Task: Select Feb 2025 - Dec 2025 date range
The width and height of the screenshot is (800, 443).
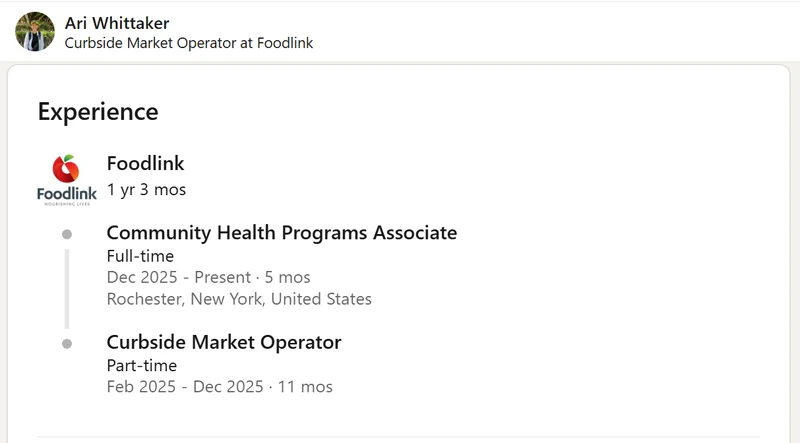Action: pyautogui.click(x=185, y=387)
